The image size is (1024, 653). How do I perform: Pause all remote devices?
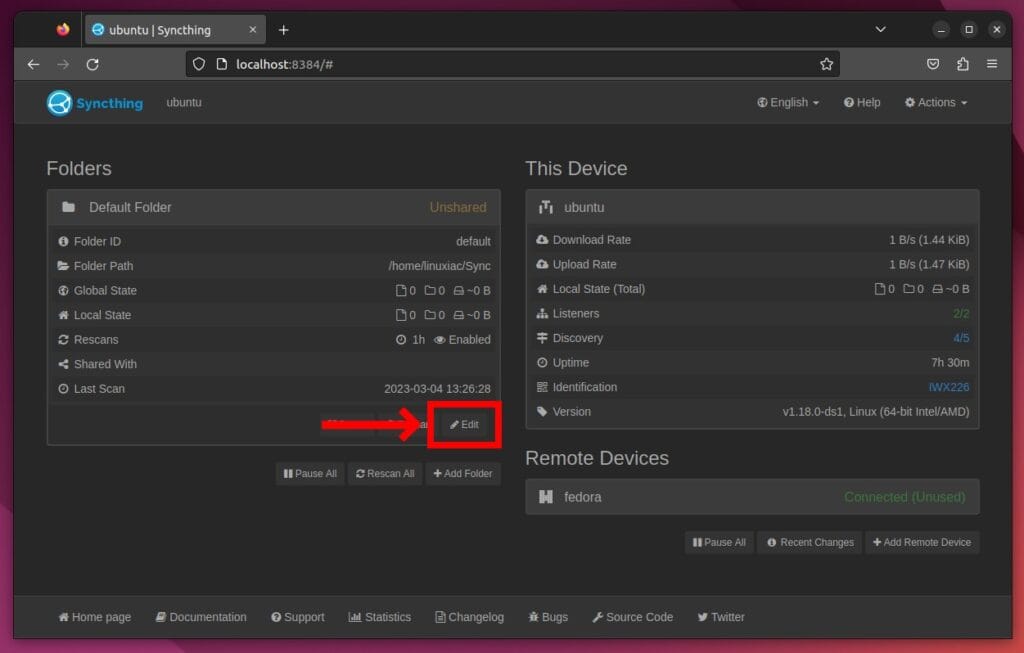(719, 542)
